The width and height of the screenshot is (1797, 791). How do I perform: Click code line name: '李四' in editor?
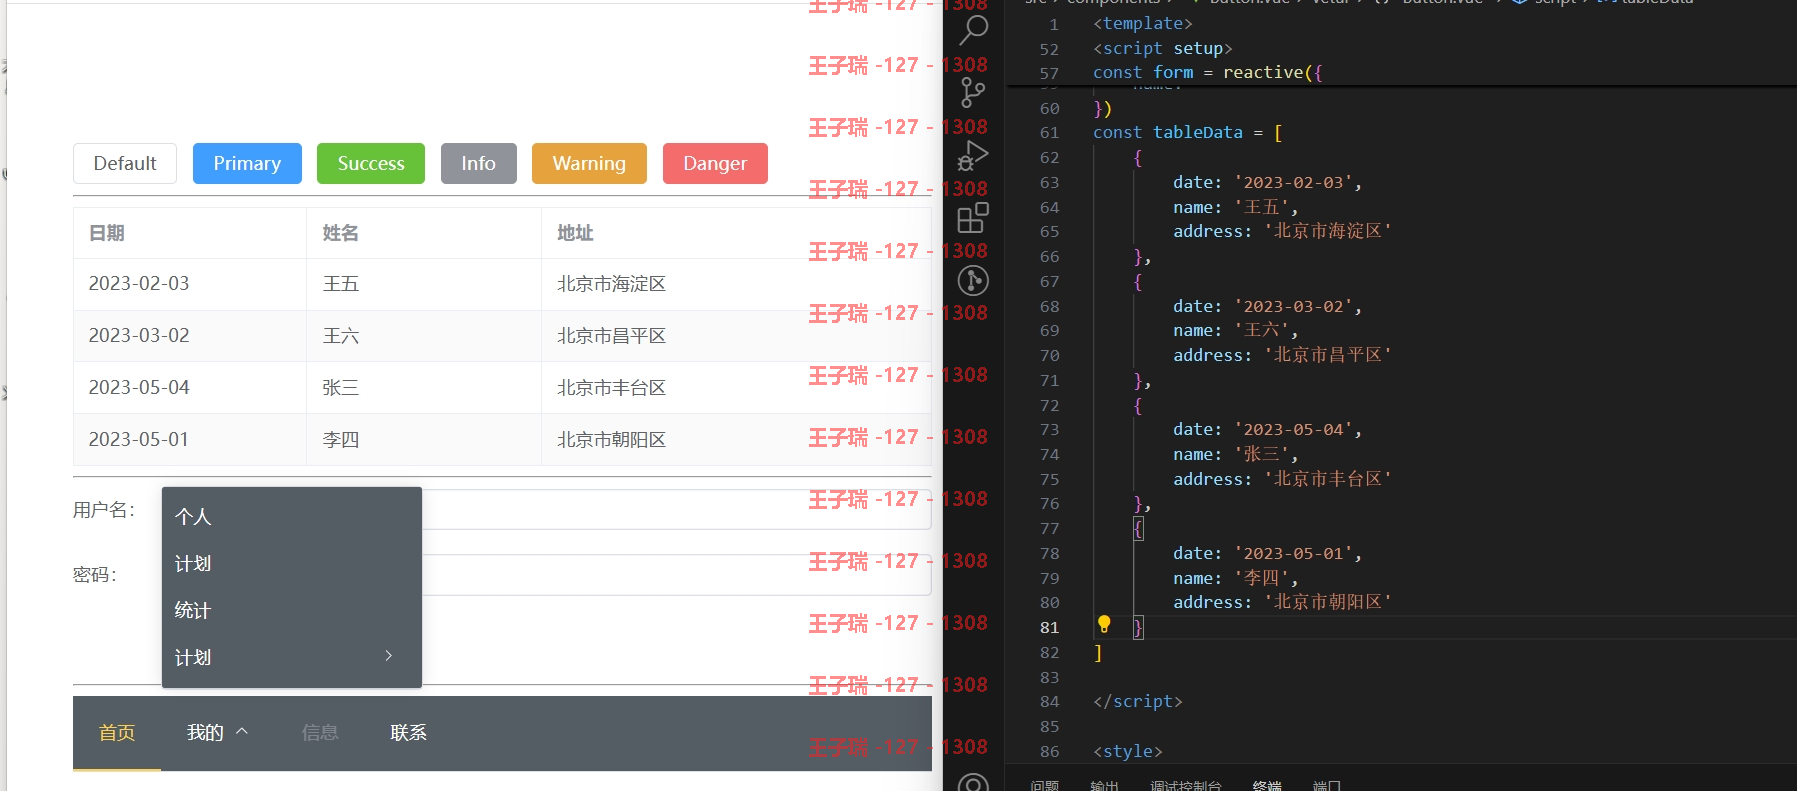coord(1235,578)
